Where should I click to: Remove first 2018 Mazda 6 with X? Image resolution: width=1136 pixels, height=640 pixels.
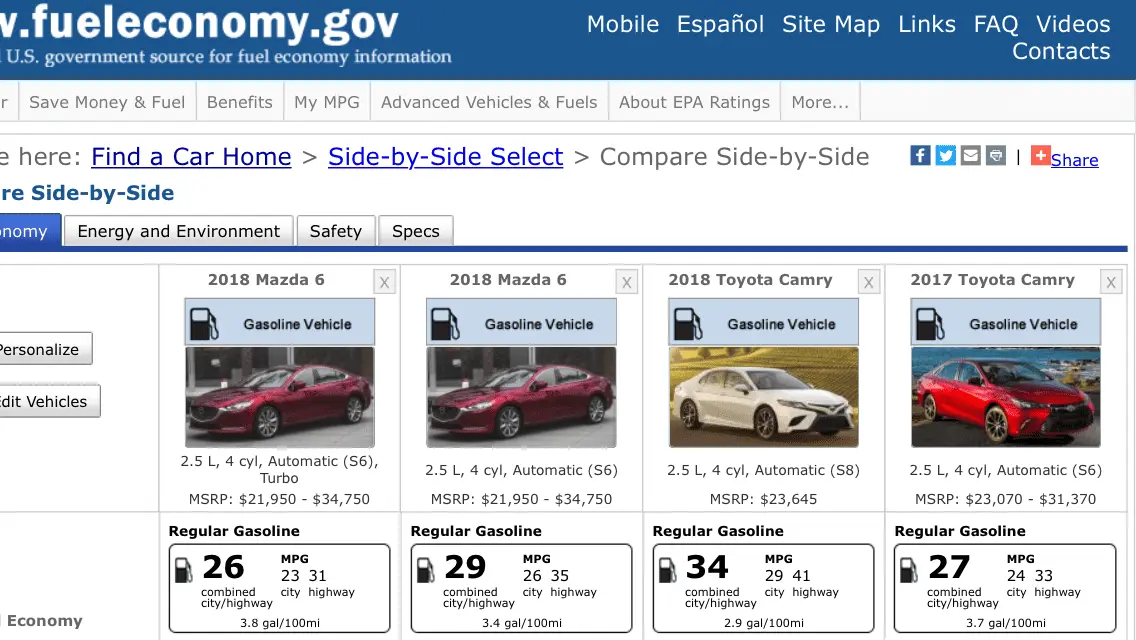[x=385, y=282]
